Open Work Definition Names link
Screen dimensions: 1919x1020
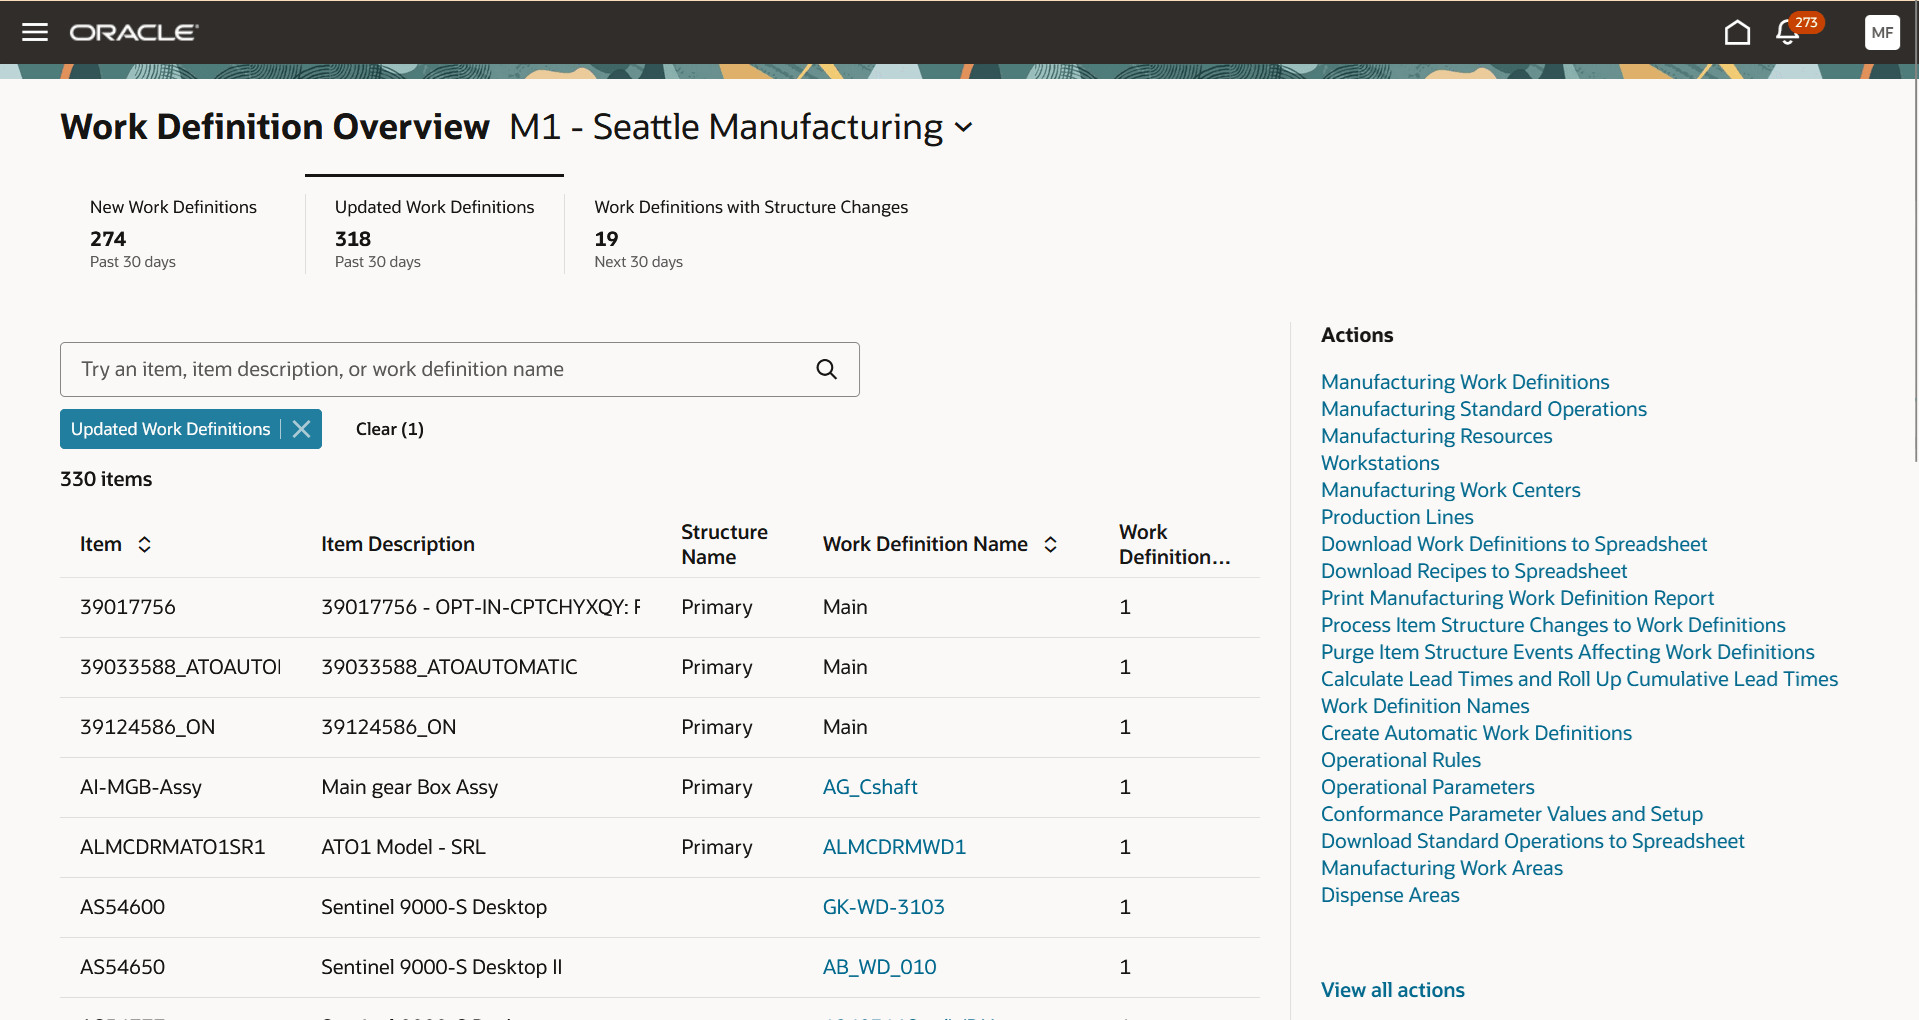(1425, 706)
